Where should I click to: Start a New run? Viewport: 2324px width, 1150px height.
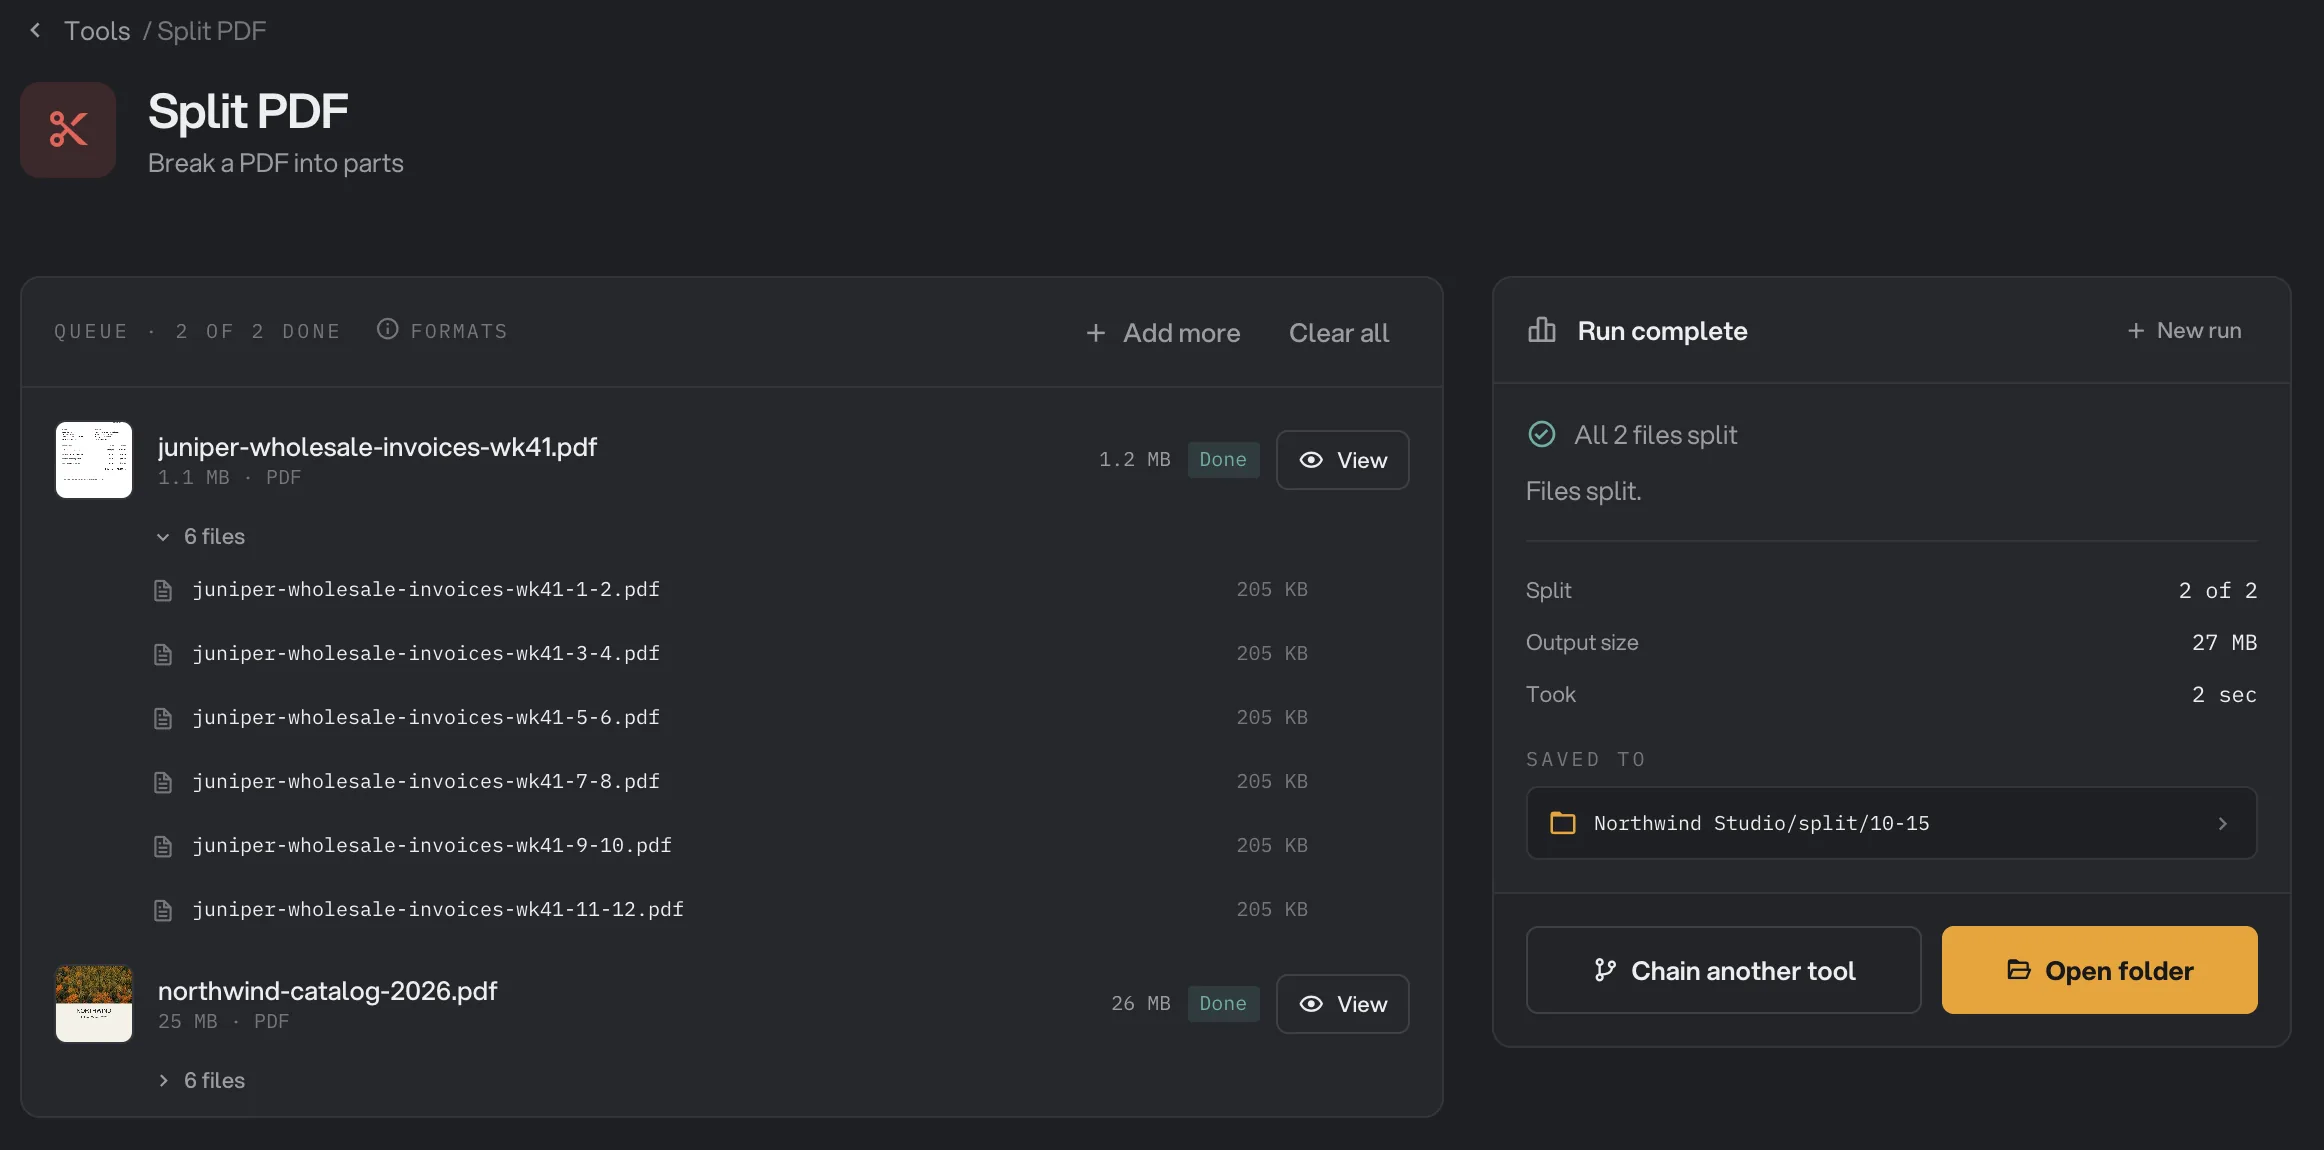(2184, 331)
